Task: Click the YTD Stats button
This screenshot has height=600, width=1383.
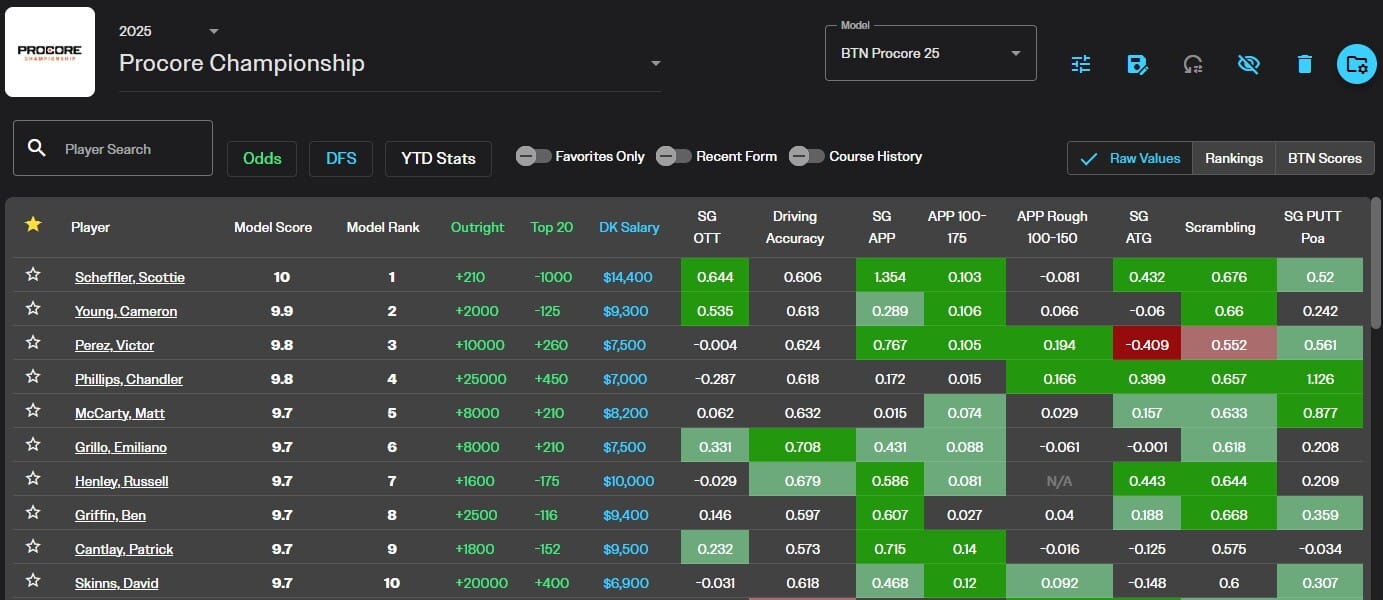Action: [438, 158]
